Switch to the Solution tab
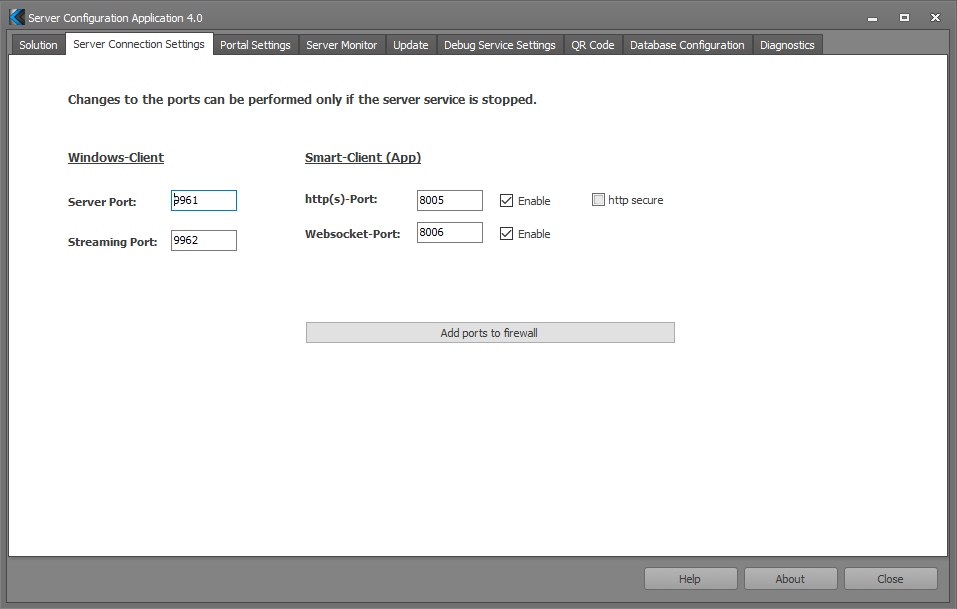The height and width of the screenshot is (609, 957). point(38,45)
